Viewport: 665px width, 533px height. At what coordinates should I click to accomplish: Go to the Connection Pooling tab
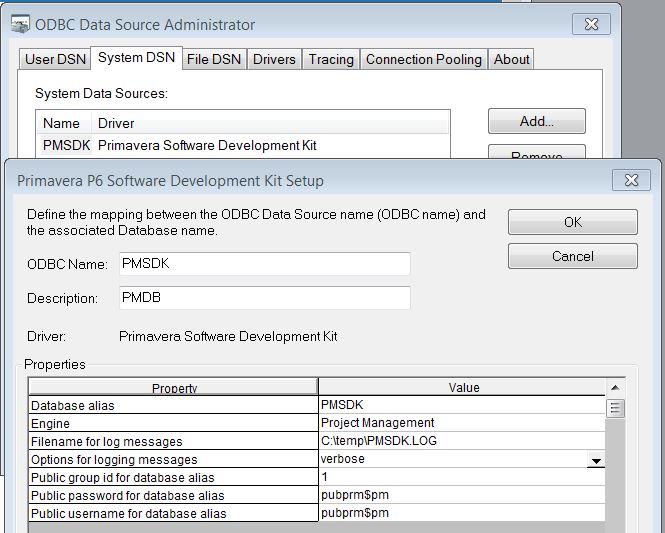coord(424,59)
